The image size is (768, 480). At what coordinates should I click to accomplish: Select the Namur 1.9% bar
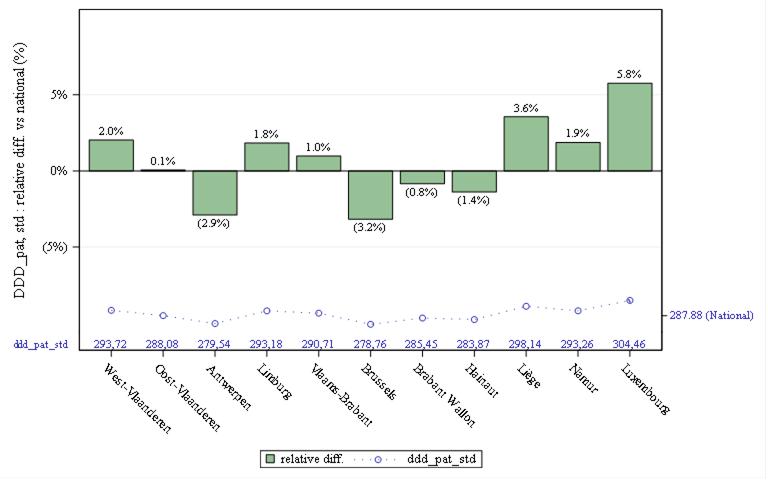(x=578, y=157)
